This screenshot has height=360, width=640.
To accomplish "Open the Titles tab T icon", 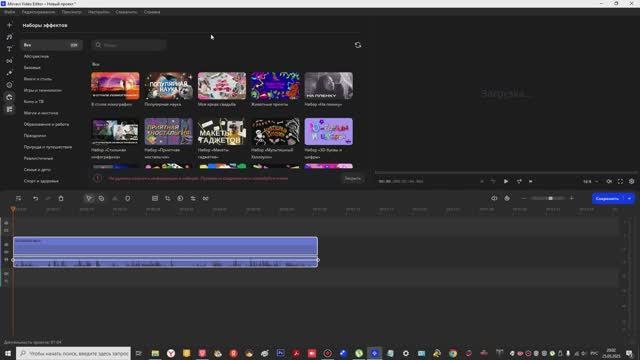I will (x=9, y=49).
